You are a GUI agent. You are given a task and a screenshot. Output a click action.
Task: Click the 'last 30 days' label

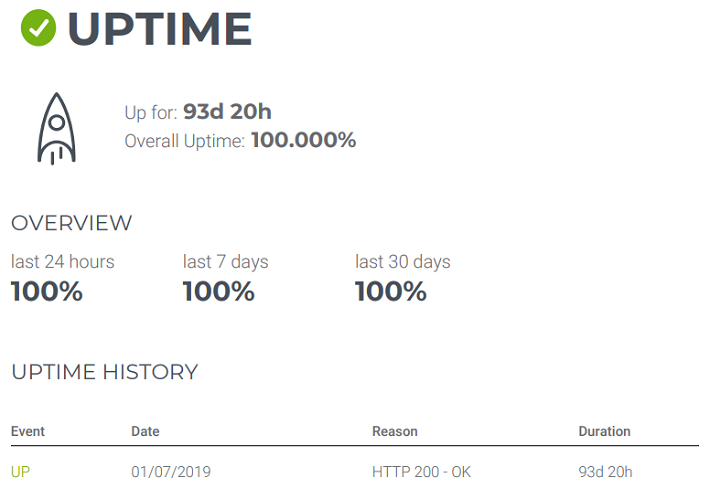coord(403,262)
